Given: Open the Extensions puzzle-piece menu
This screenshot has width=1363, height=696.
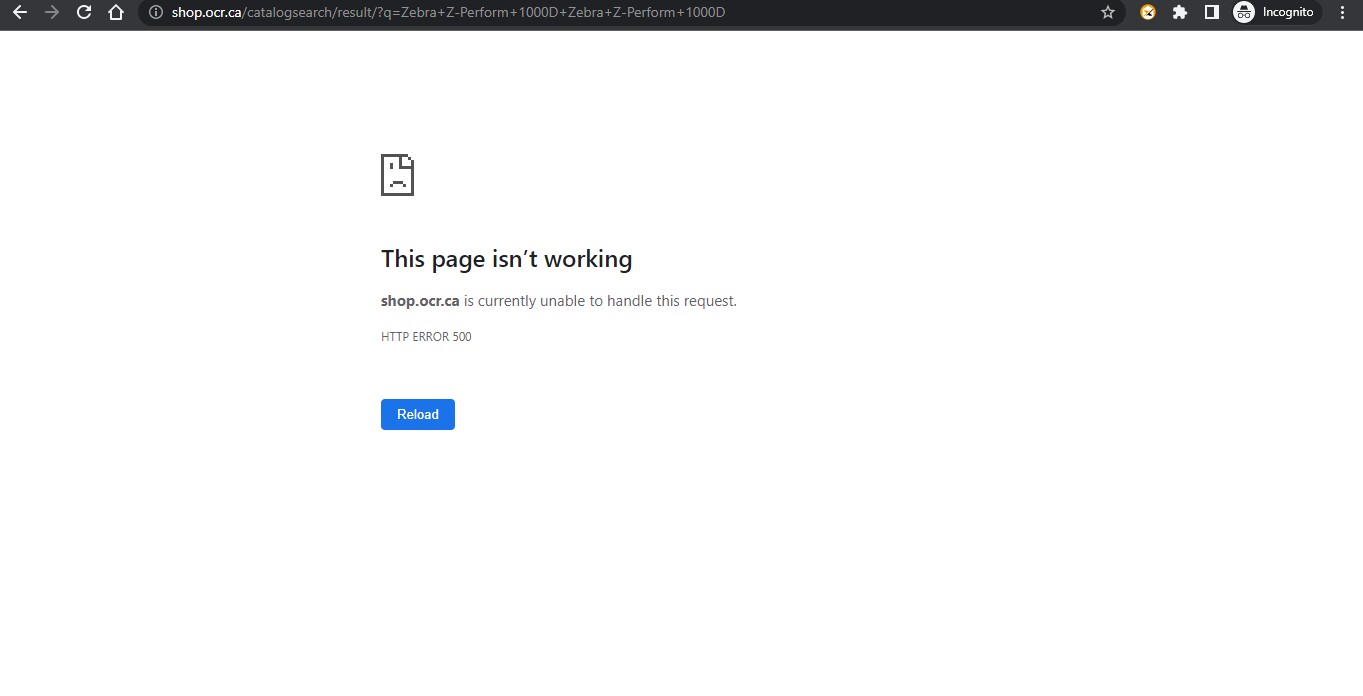Looking at the screenshot, I should [1179, 12].
